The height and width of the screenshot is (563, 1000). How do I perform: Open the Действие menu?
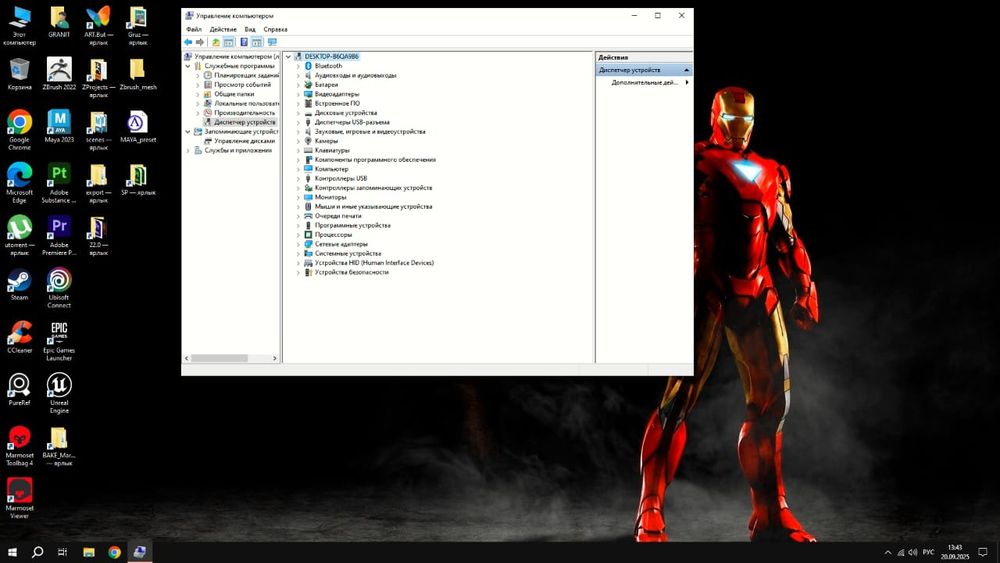[223, 29]
